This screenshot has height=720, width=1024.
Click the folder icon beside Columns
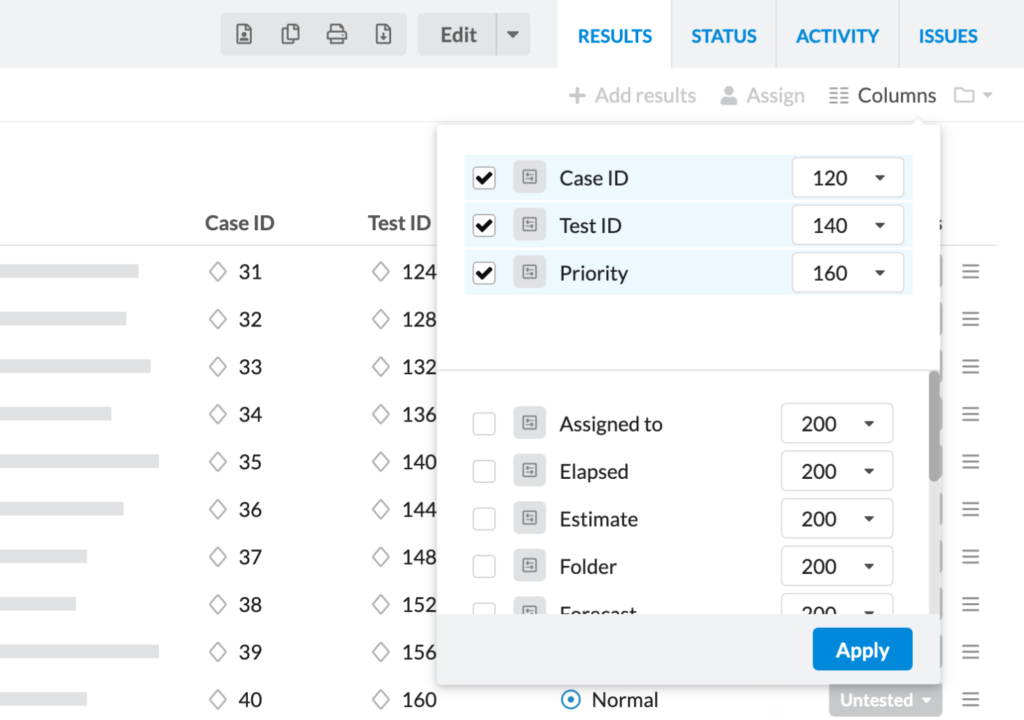[966, 94]
